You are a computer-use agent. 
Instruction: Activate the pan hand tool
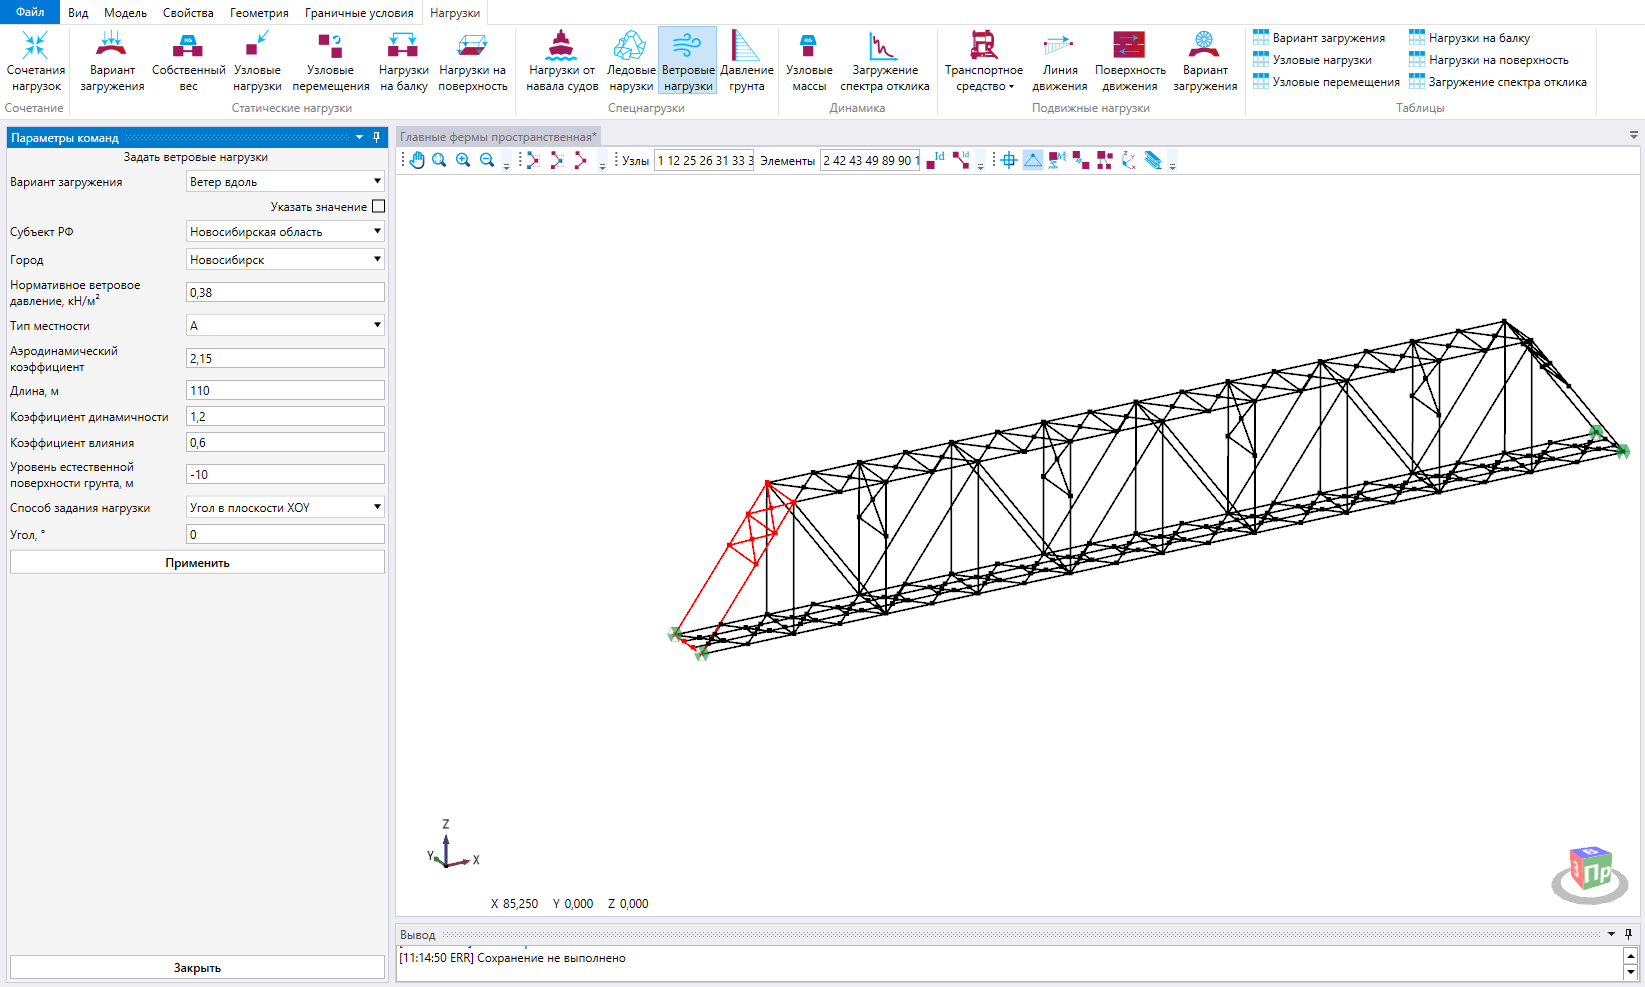pyautogui.click(x=417, y=160)
